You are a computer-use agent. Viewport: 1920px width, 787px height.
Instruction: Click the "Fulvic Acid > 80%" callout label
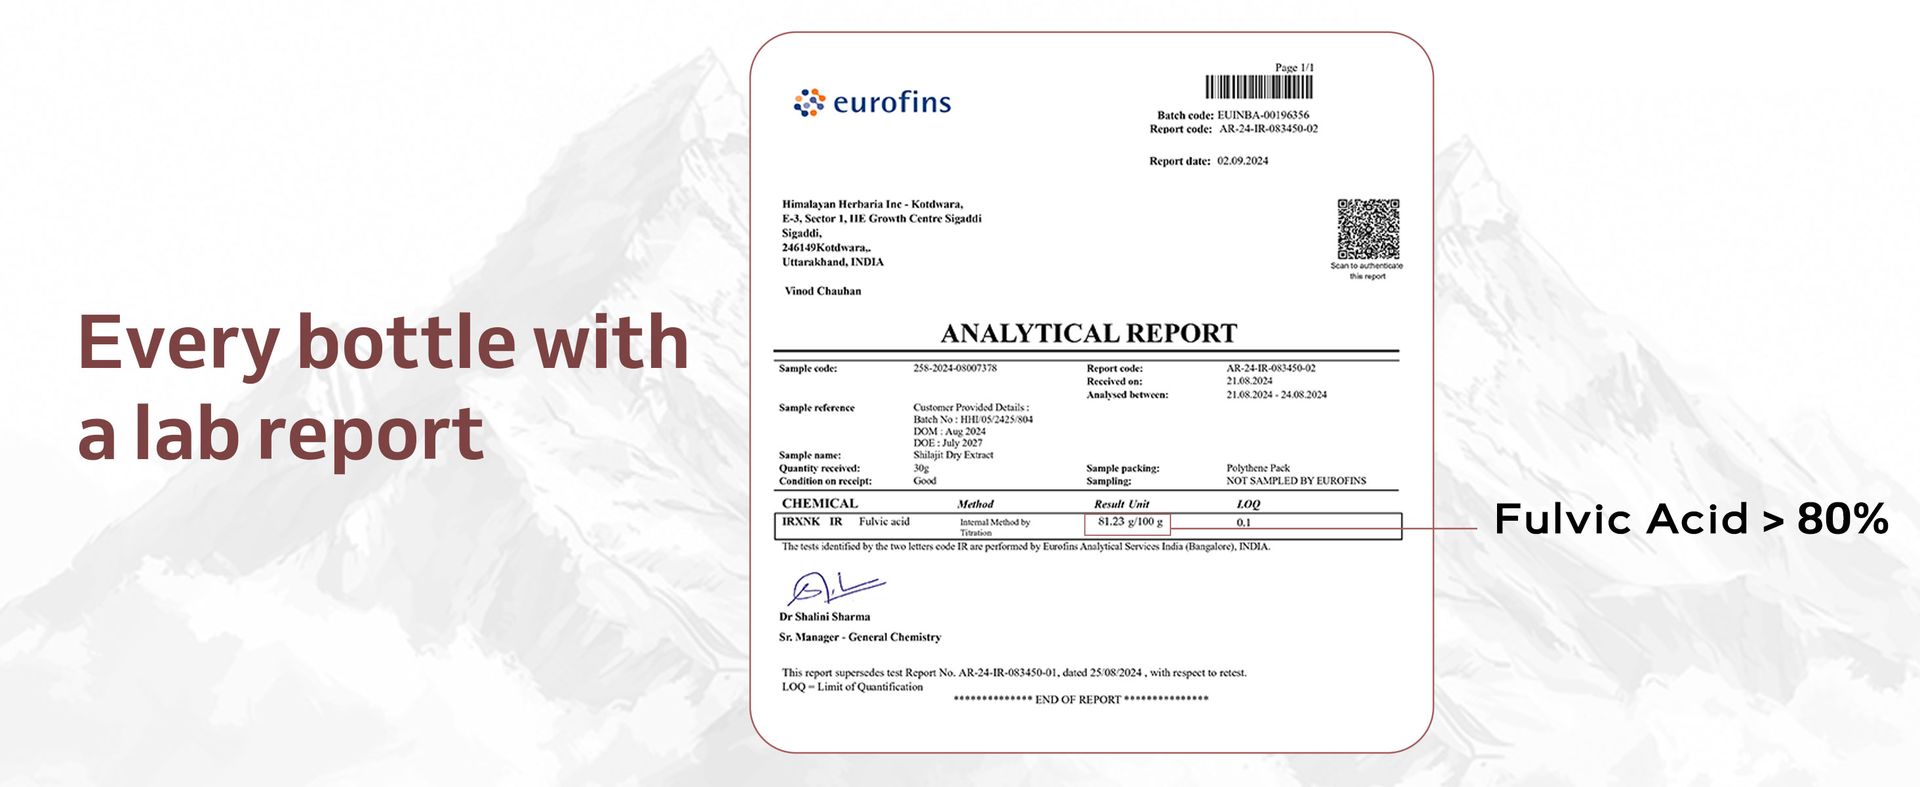click(1691, 519)
